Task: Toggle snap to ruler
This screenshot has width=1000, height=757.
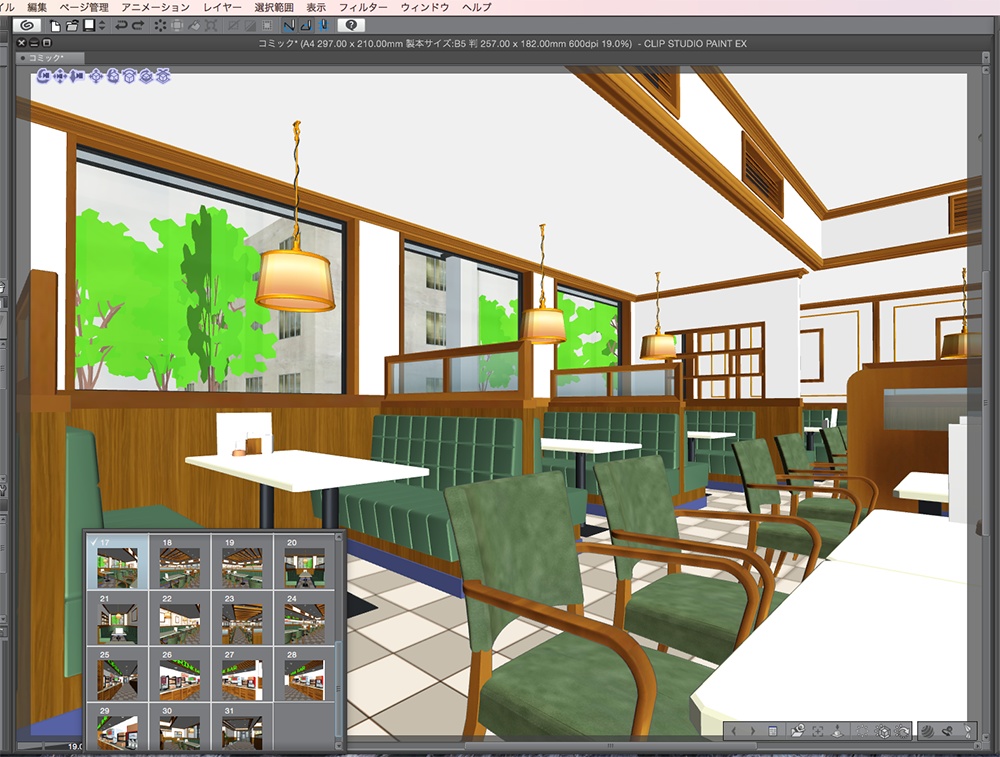Action: pyautogui.click(x=289, y=26)
